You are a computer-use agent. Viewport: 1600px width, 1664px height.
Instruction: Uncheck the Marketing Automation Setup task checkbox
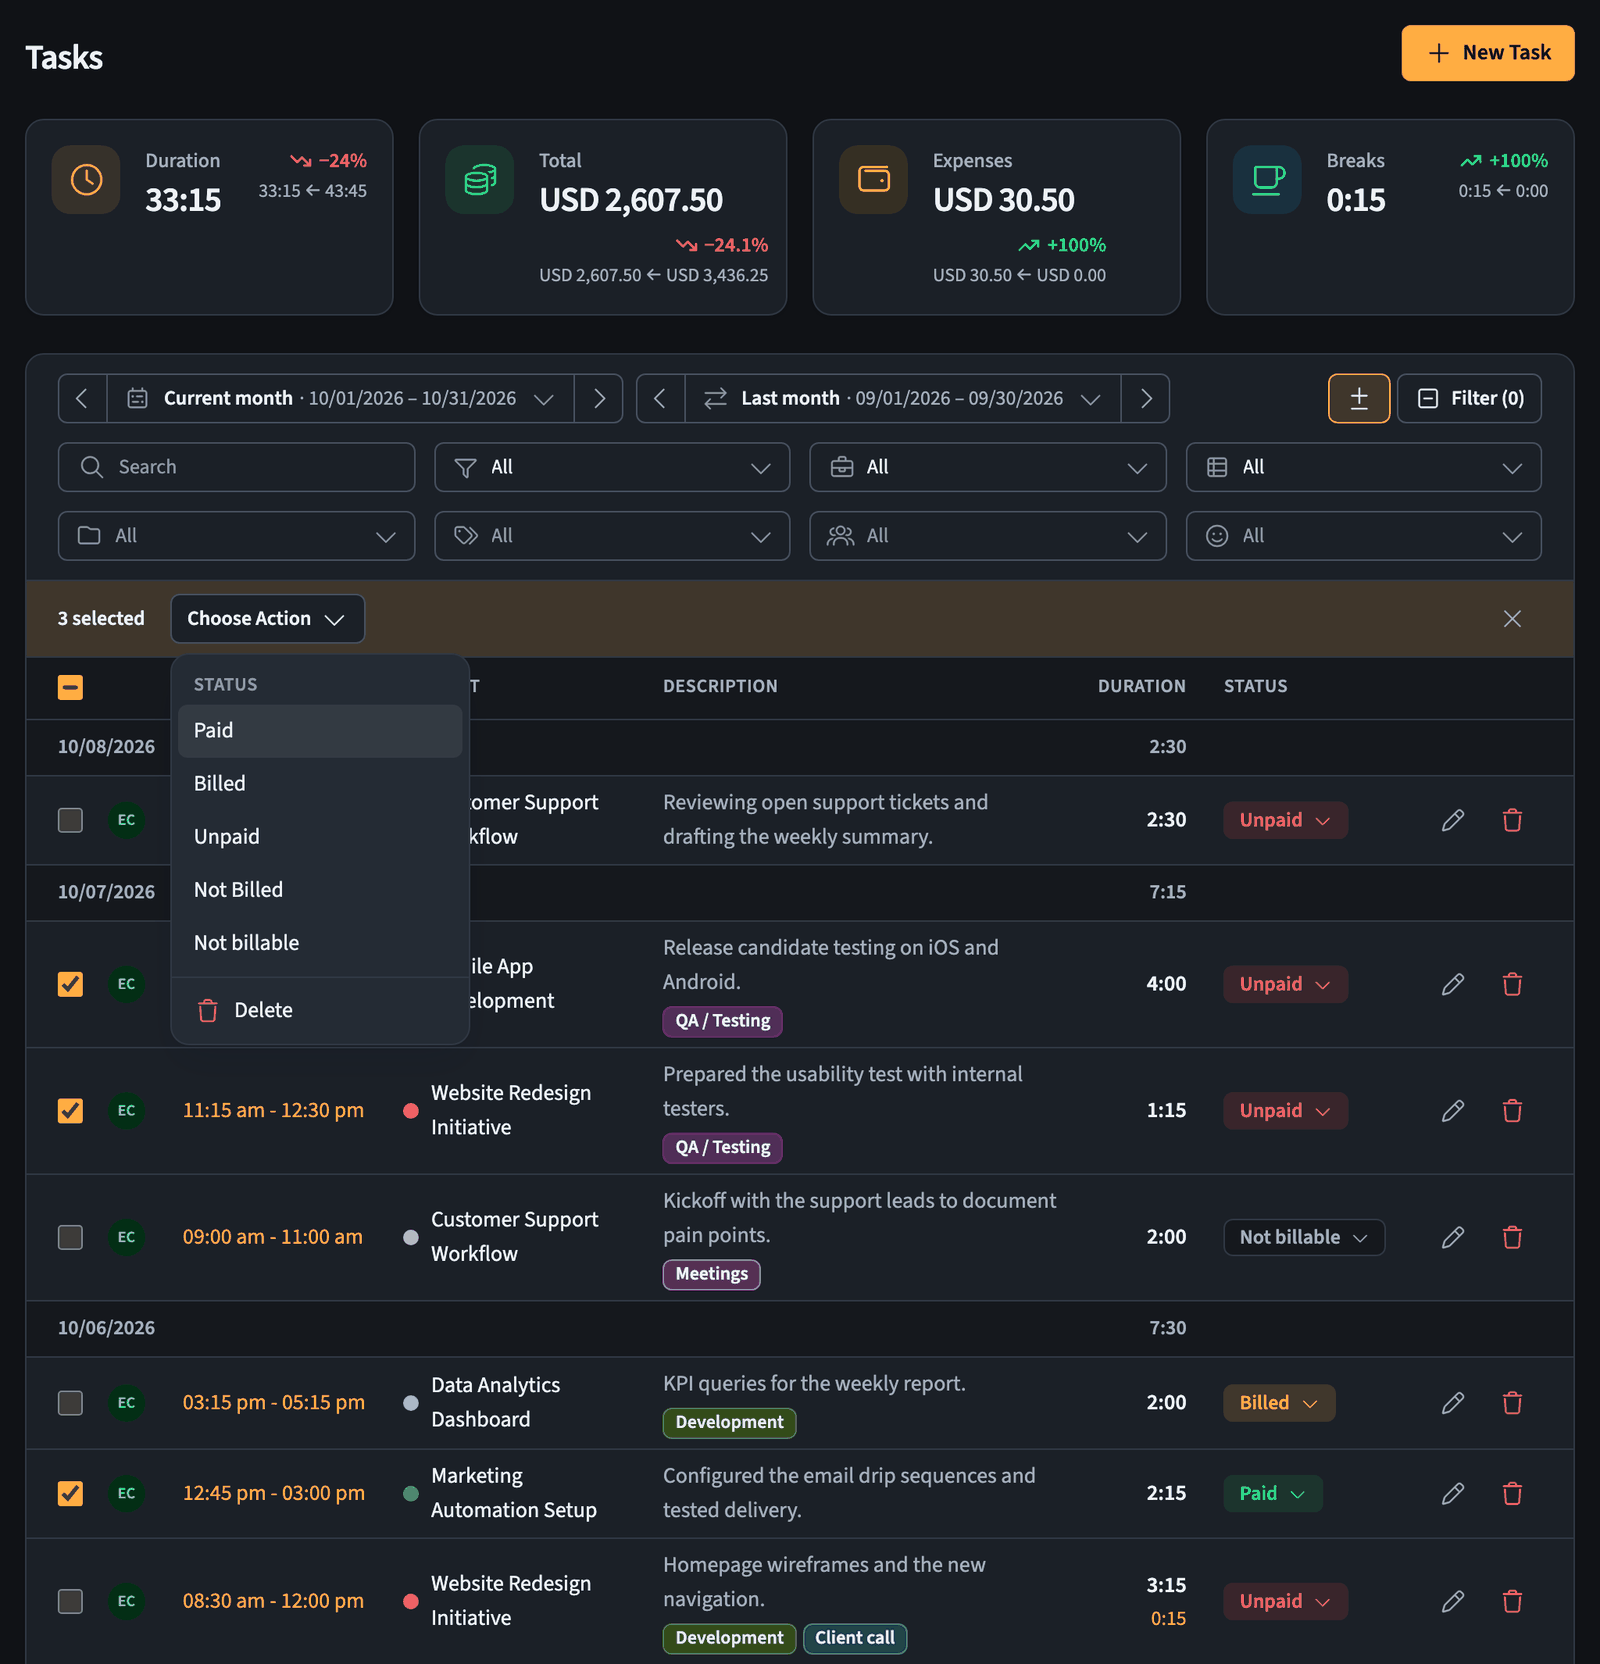(x=70, y=1493)
